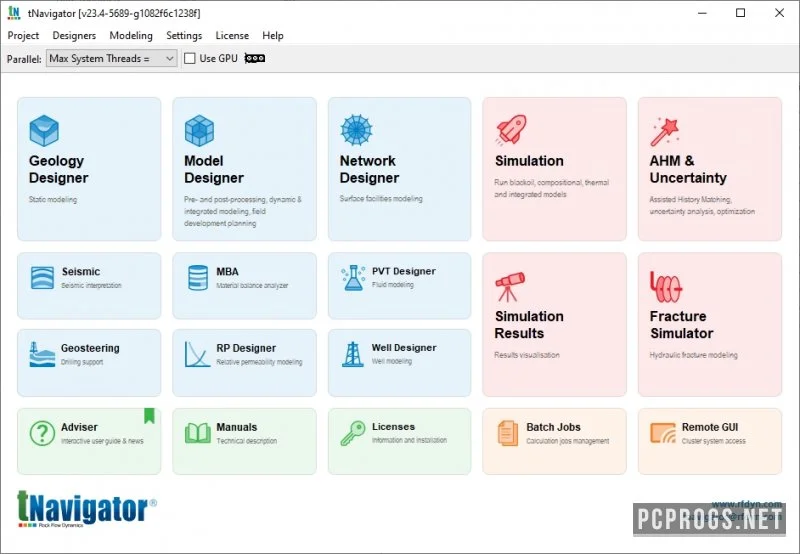Click the Batch Jobs documents icon
800x554 pixels.
coord(508,433)
